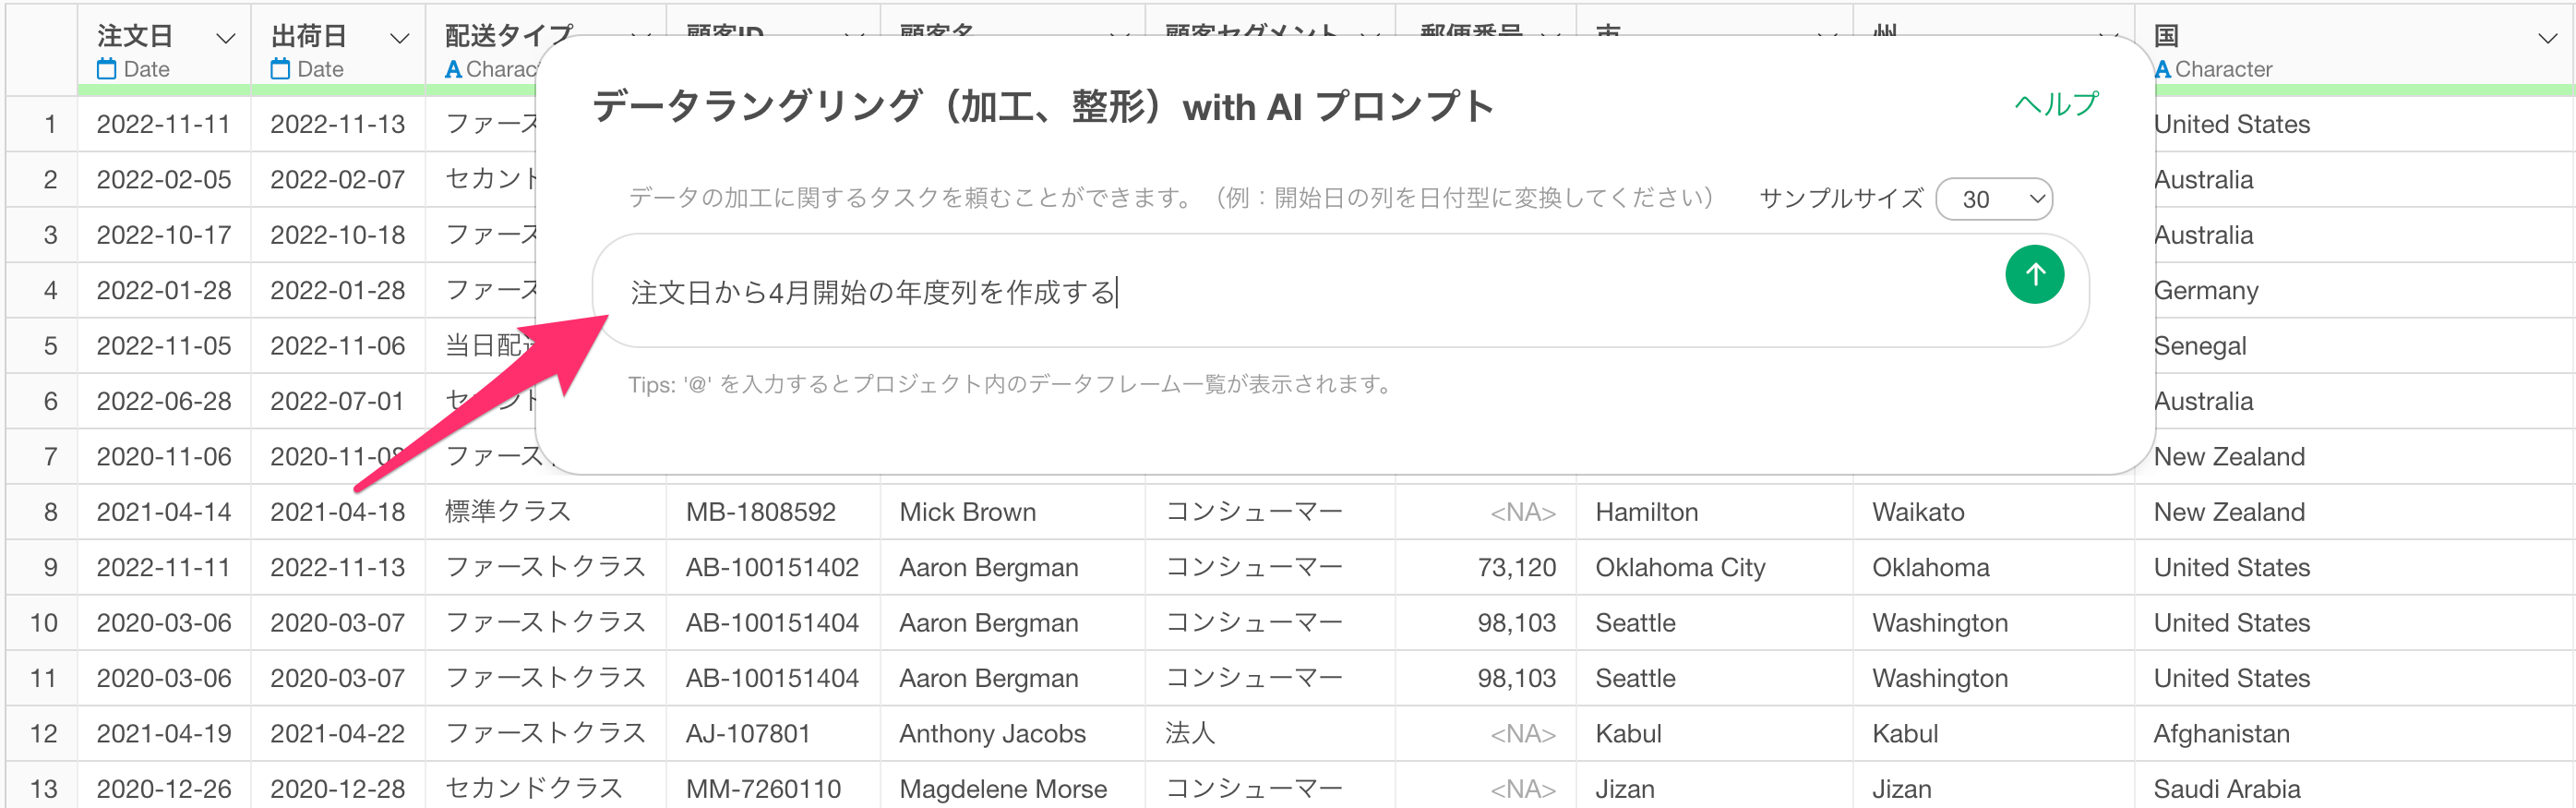This screenshot has height=808, width=2576.
Task: Submit the AI prompt with green arrow button
Action: [x=2034, y=274]
